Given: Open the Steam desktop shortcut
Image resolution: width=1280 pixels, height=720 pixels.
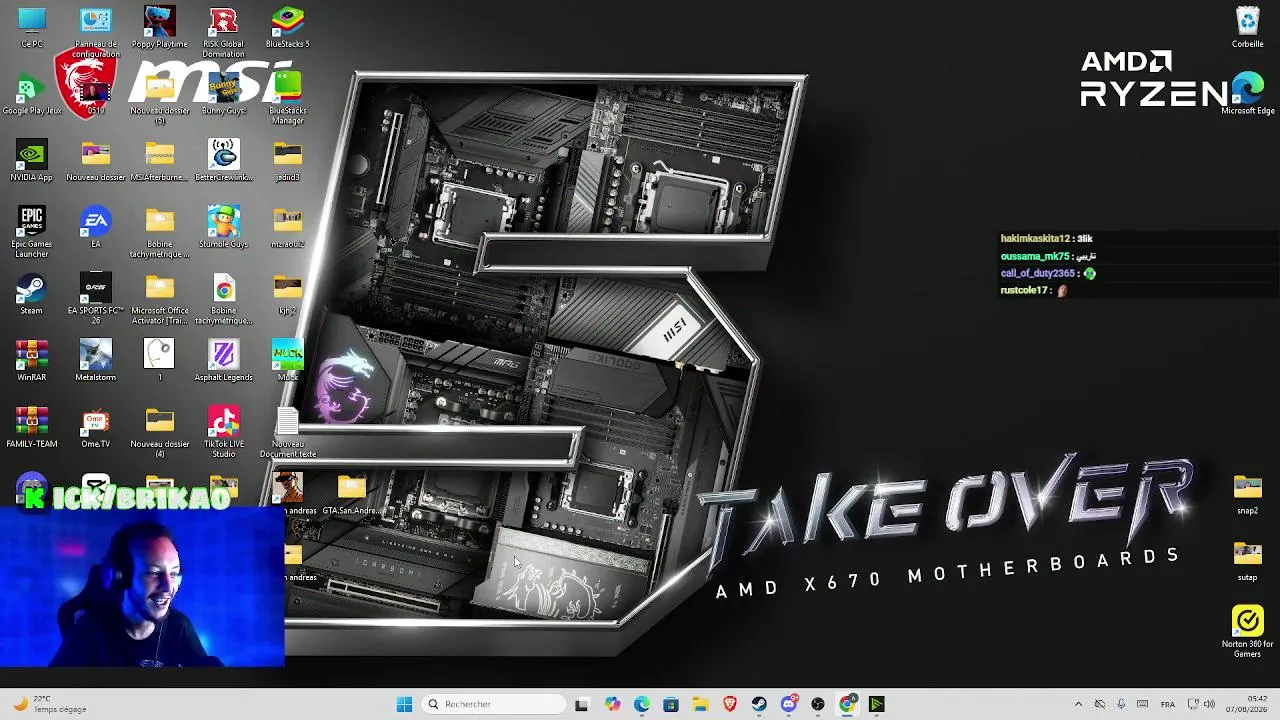Looking at the screenshot, I should point(32,294).
